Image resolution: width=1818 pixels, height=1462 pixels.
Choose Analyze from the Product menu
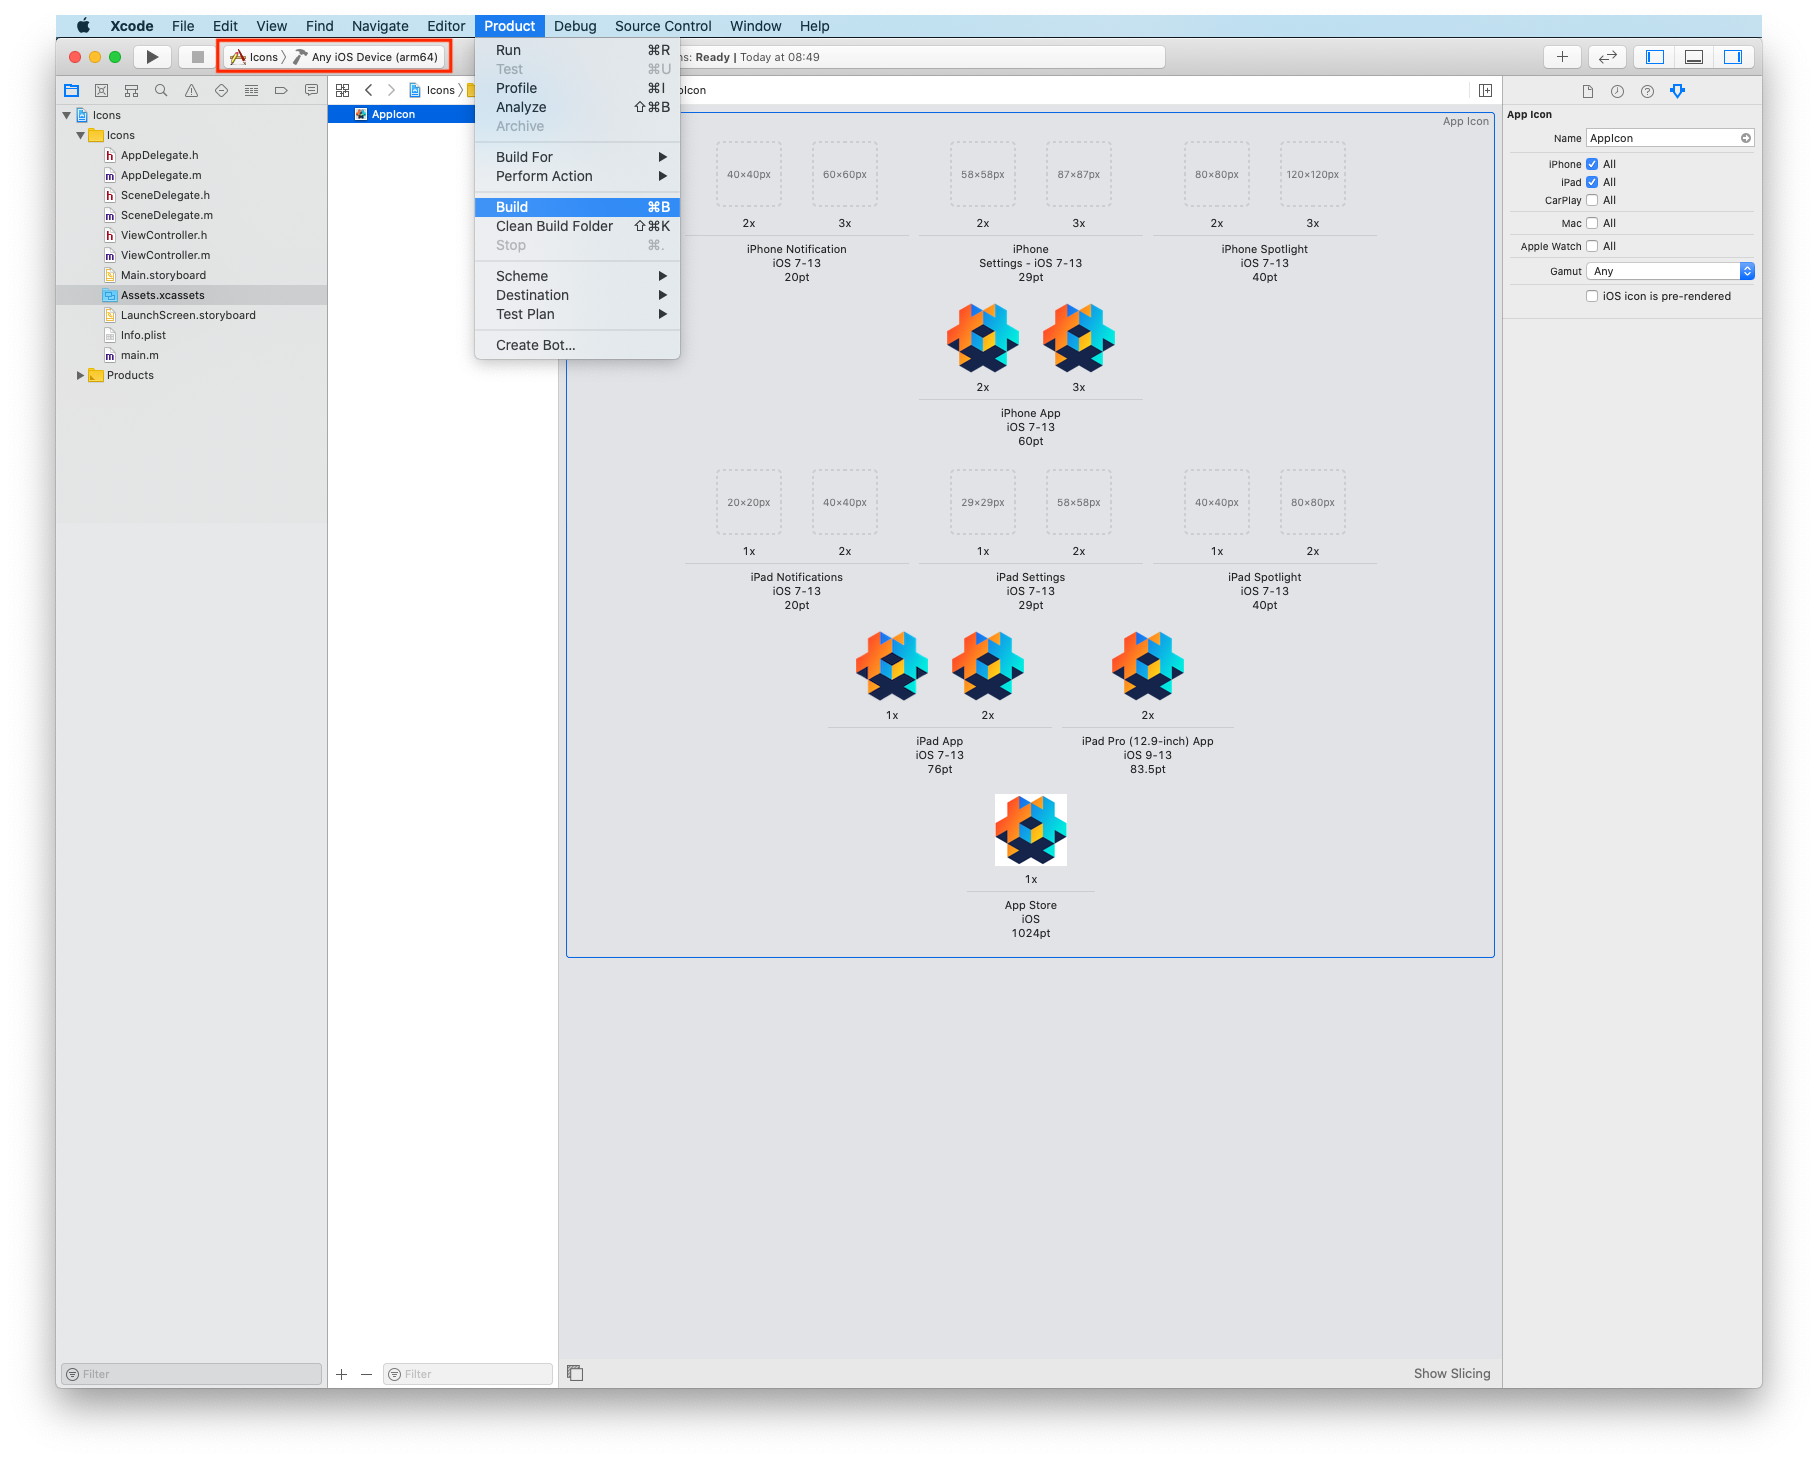(x=577, y=107)
